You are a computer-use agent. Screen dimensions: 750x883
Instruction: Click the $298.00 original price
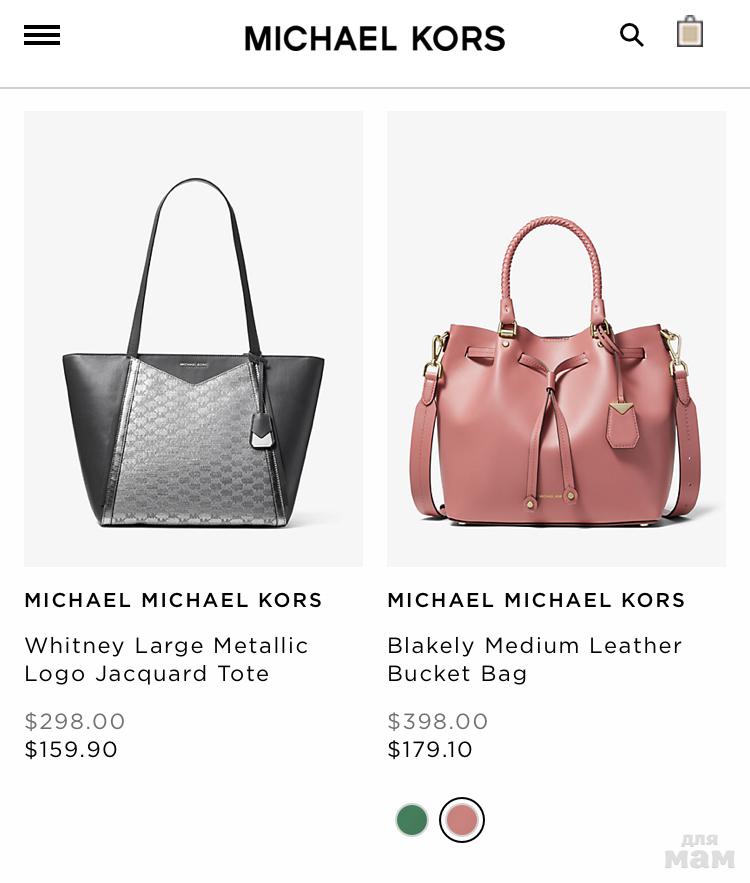point(75,721)
